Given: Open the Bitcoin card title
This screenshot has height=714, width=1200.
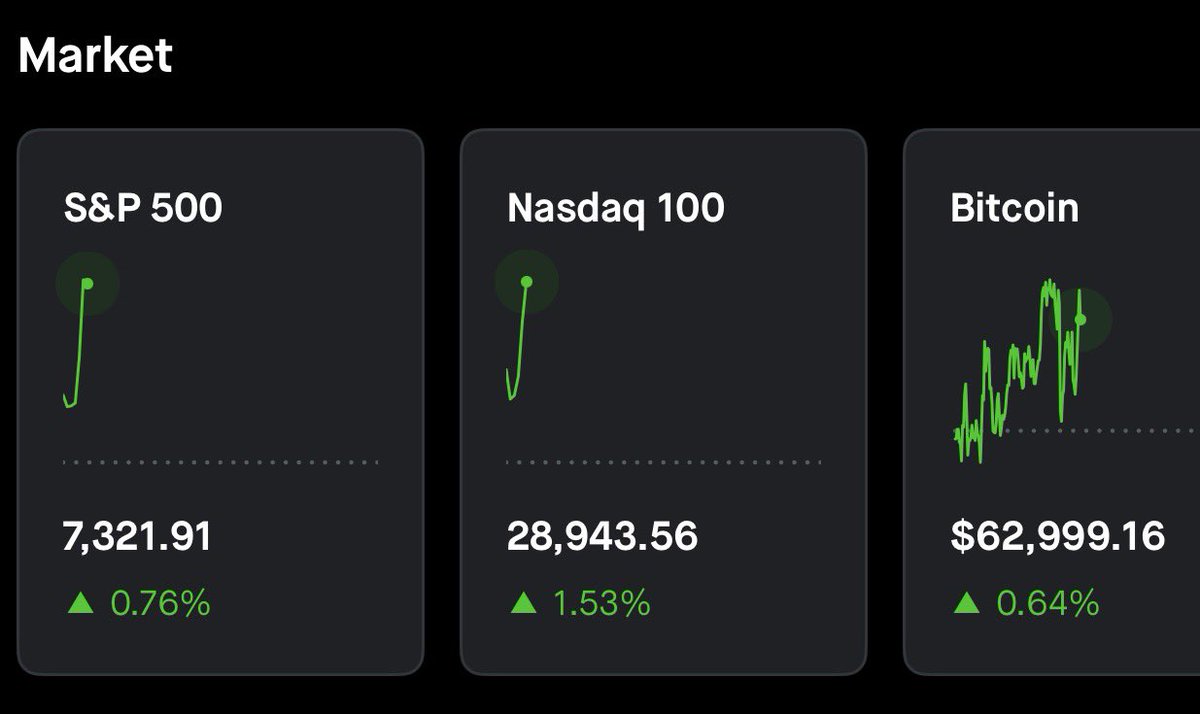Looking at the screenshot, I should pyautogui.click(x=1015, y=208).
